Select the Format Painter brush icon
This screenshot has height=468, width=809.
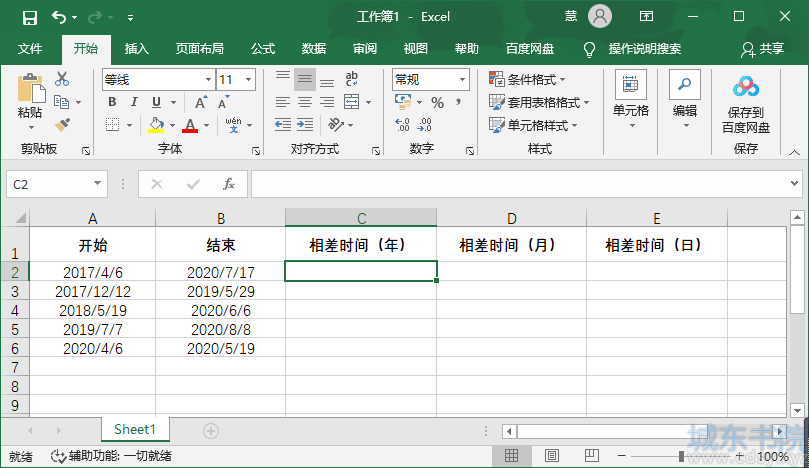62,124
